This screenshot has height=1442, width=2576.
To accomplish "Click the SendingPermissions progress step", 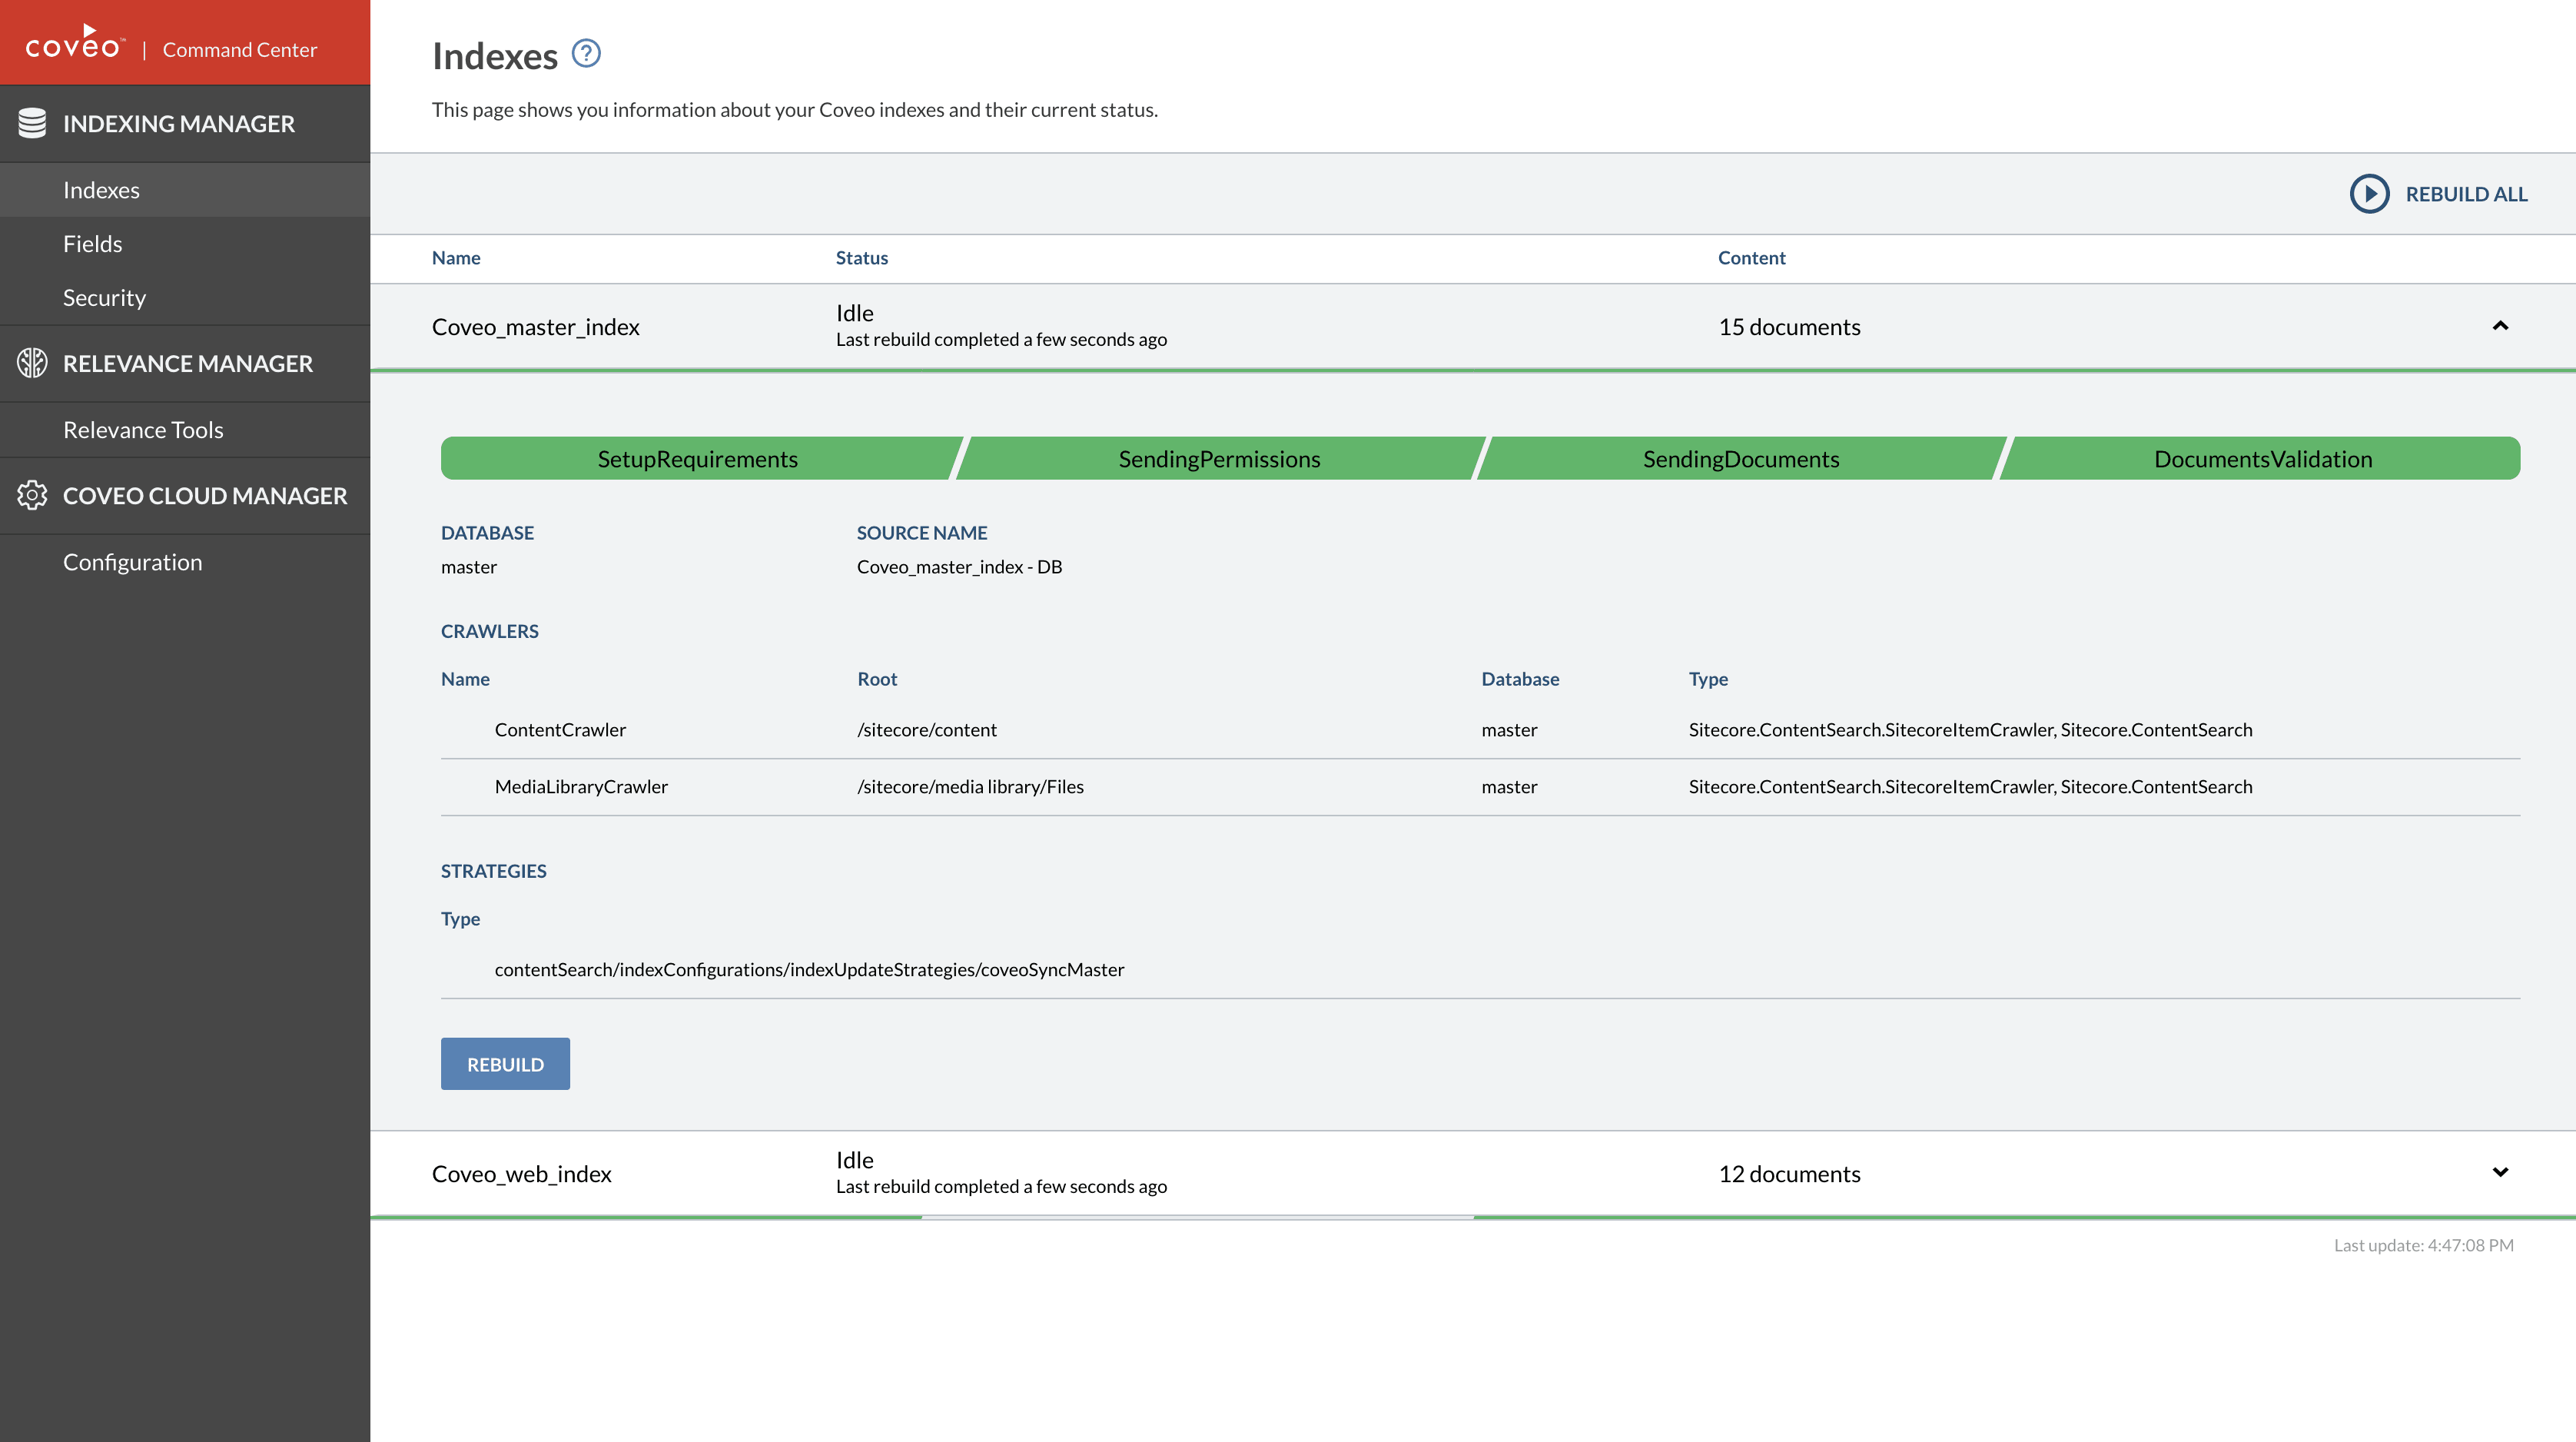I will pyautogui.click(x=1219, y=459).
